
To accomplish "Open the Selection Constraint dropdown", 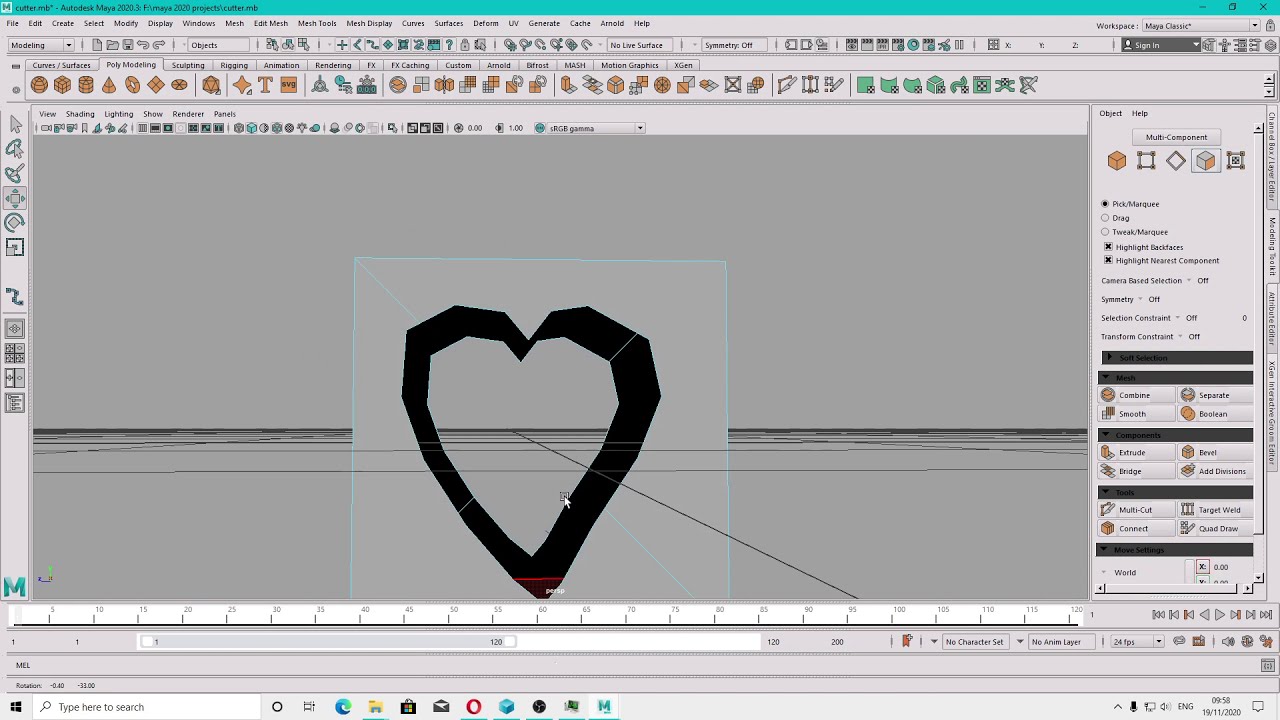I will click(1177, 318).
